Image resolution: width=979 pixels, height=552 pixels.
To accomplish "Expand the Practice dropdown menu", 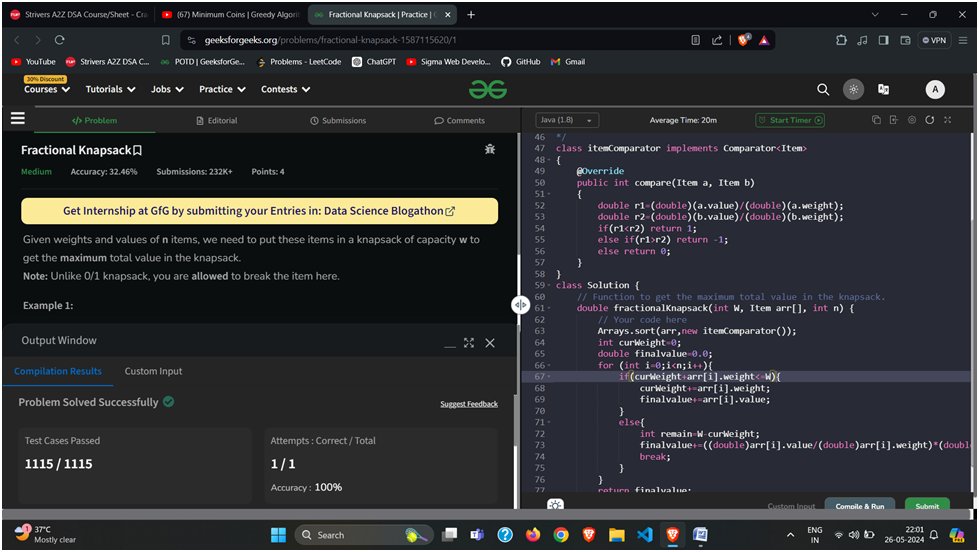I will (222, 89).
